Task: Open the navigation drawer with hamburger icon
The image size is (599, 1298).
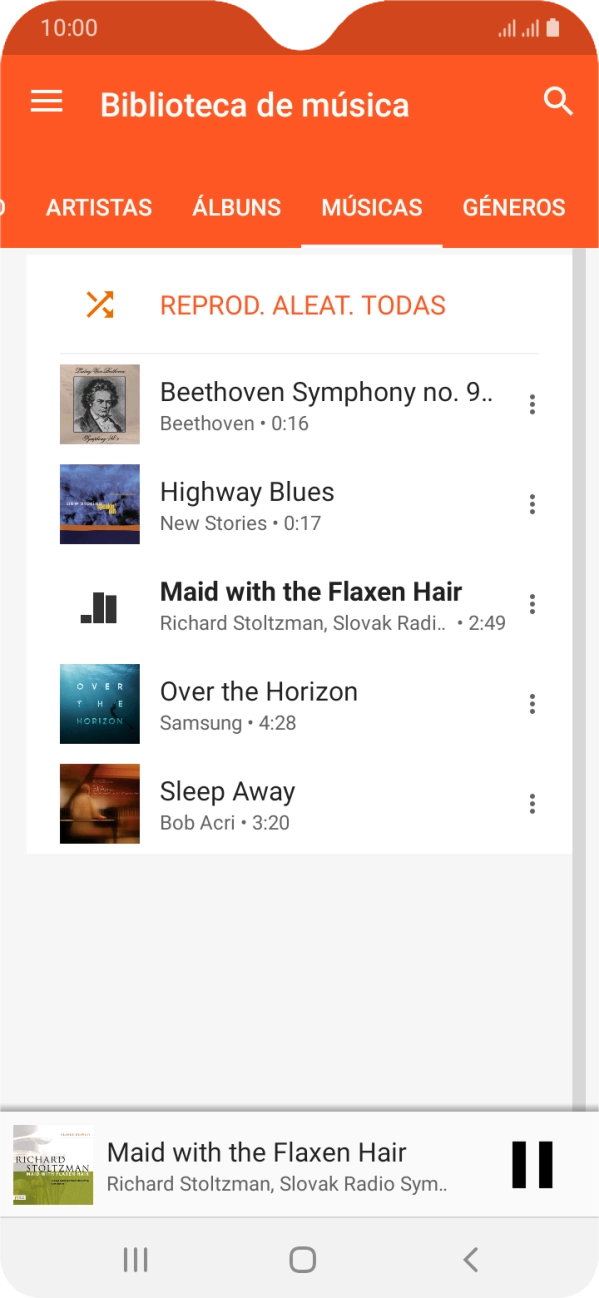Action: click(46, 101)
